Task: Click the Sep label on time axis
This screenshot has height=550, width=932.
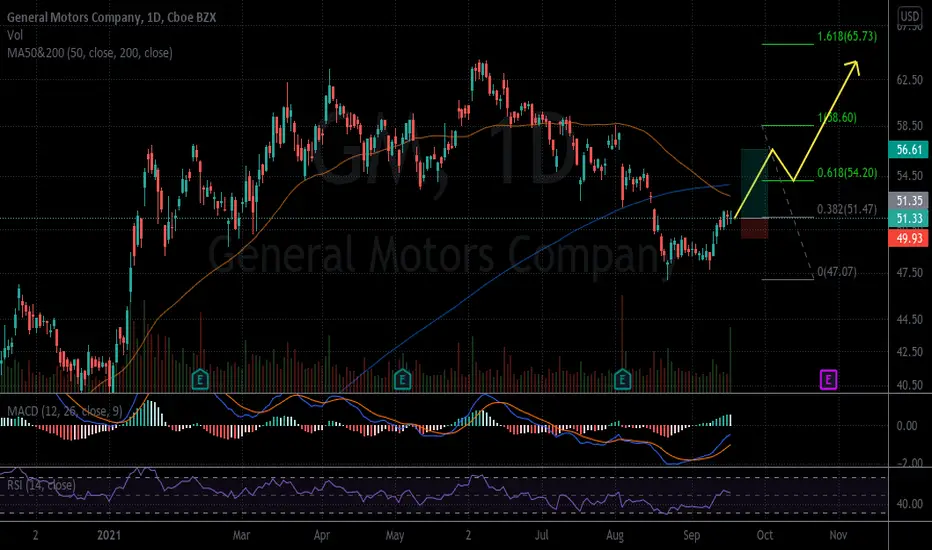Action: pos(691,535)
